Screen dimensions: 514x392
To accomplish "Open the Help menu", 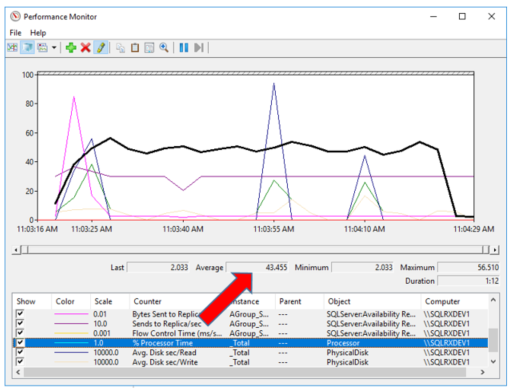I will 38,33.
